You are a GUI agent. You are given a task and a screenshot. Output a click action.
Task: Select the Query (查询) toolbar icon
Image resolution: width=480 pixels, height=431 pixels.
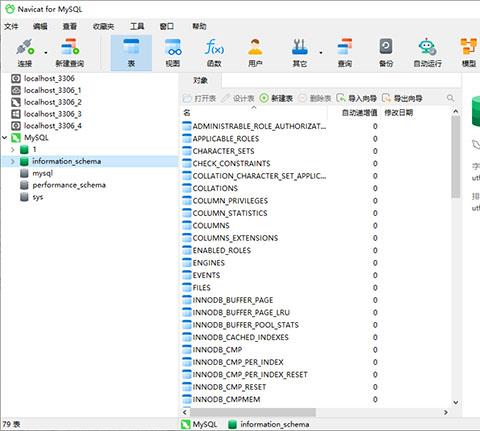tap(345, 53)
